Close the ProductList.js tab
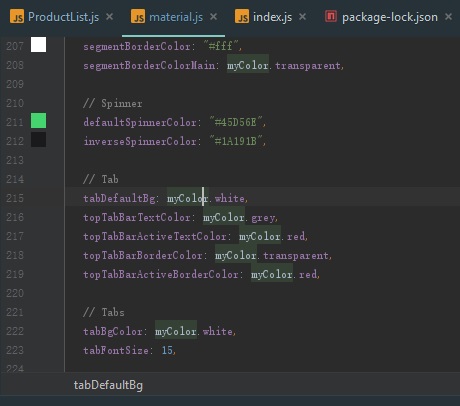Viewport: 460px width, 406px height. pos(109,17)
